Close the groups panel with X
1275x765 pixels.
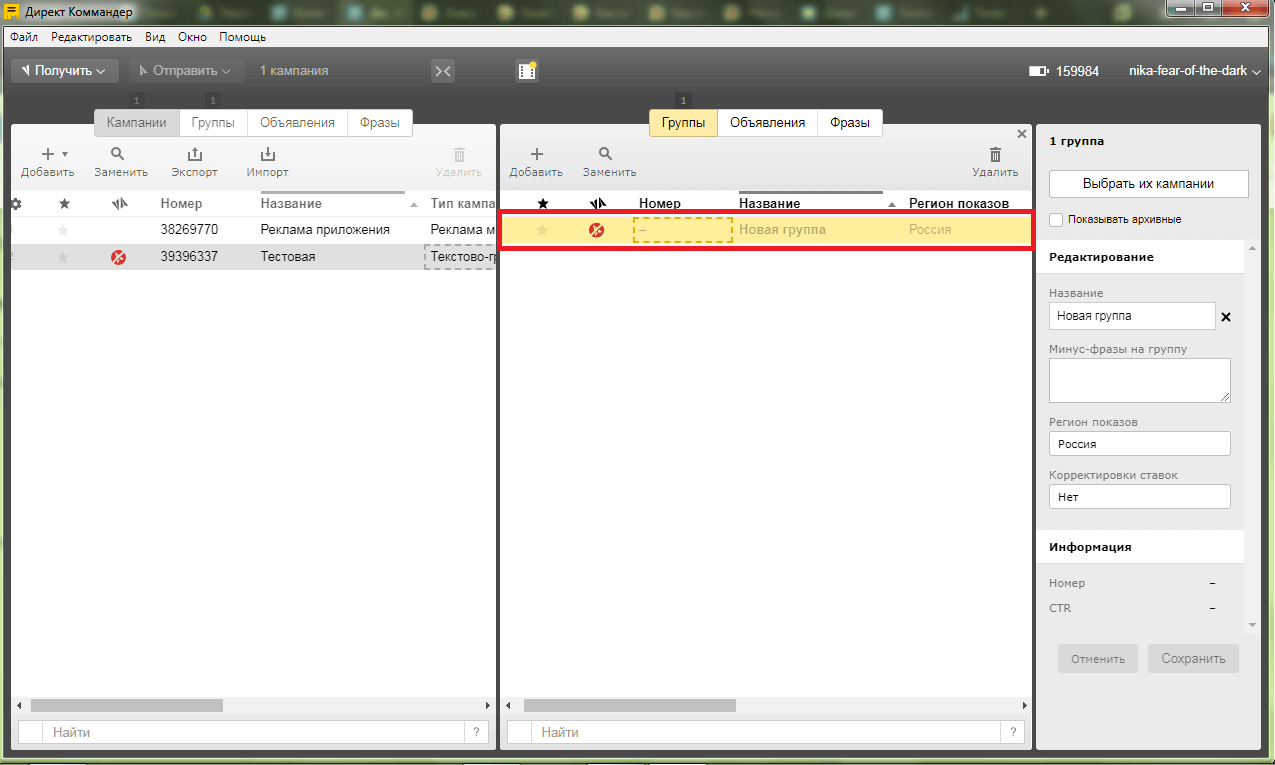(1021, 133)
